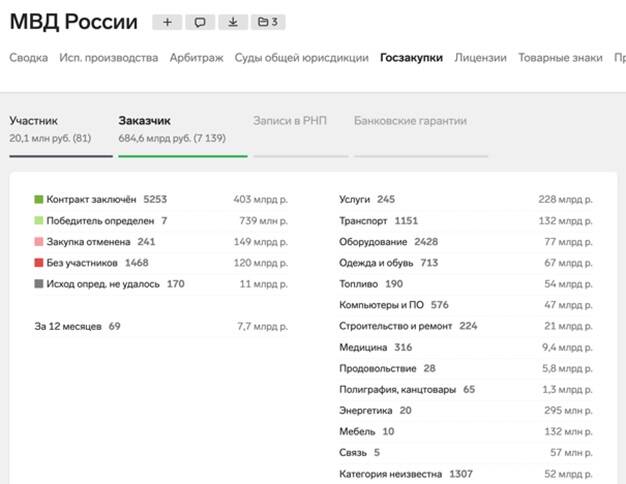Open the За 12 месяцев 69 row
Image resolution: width=626 pixels, height=484 pixels.
(x=161, y=326)
